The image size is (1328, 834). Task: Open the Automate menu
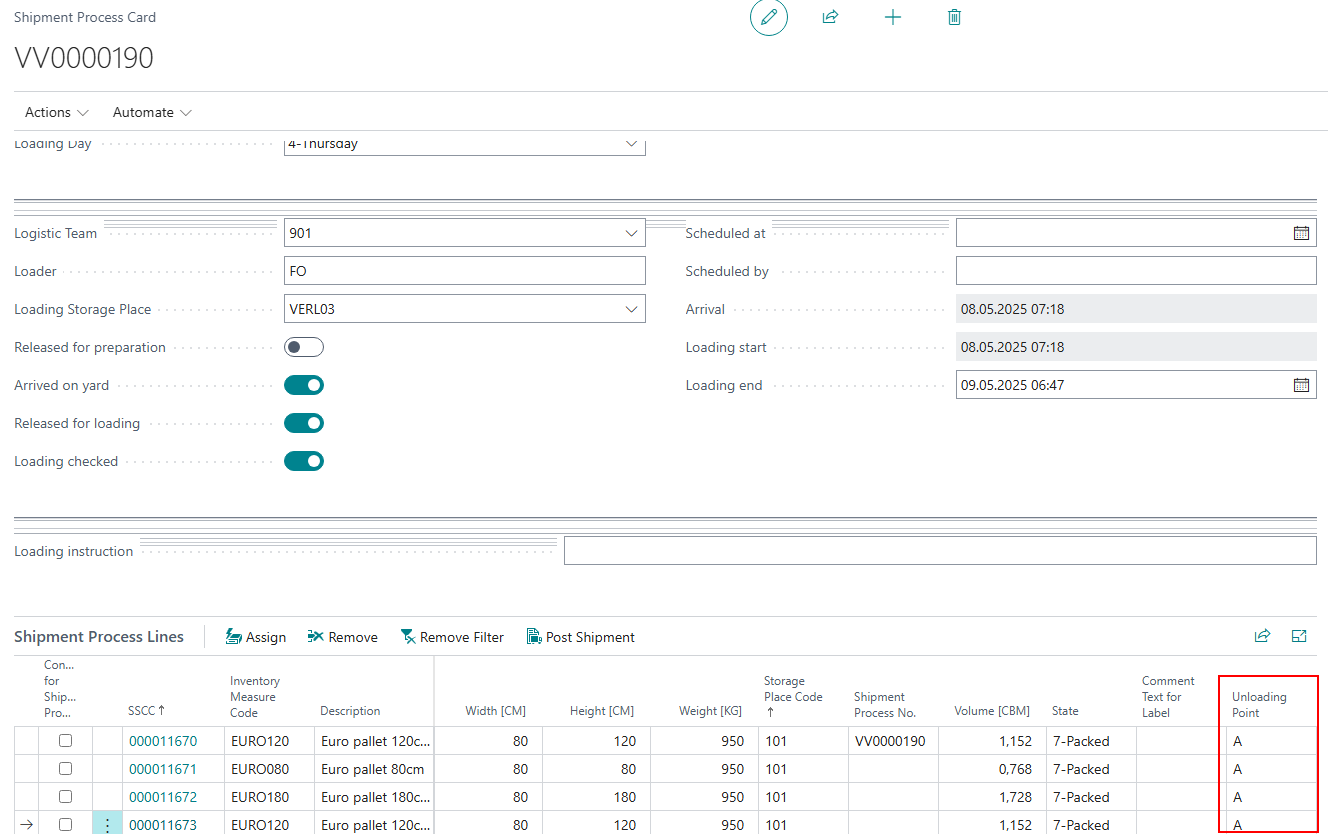(x=152, y=112)
